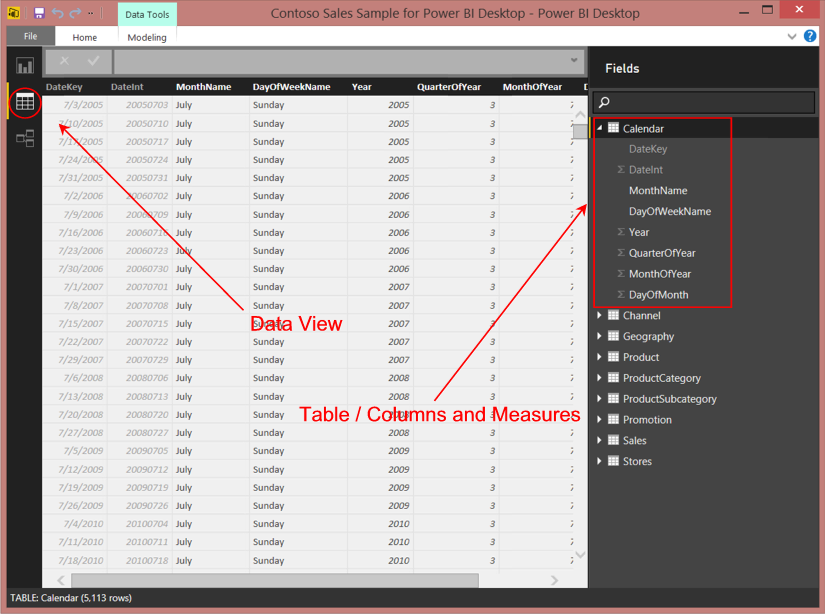Undo the last action
825x614 pixels.
[57, 13]
